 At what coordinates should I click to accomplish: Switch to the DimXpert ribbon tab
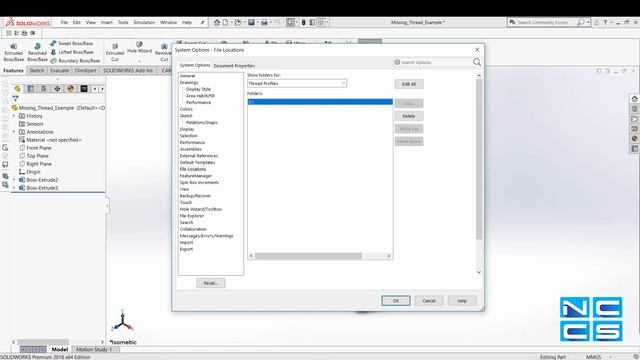pos(85,70)
